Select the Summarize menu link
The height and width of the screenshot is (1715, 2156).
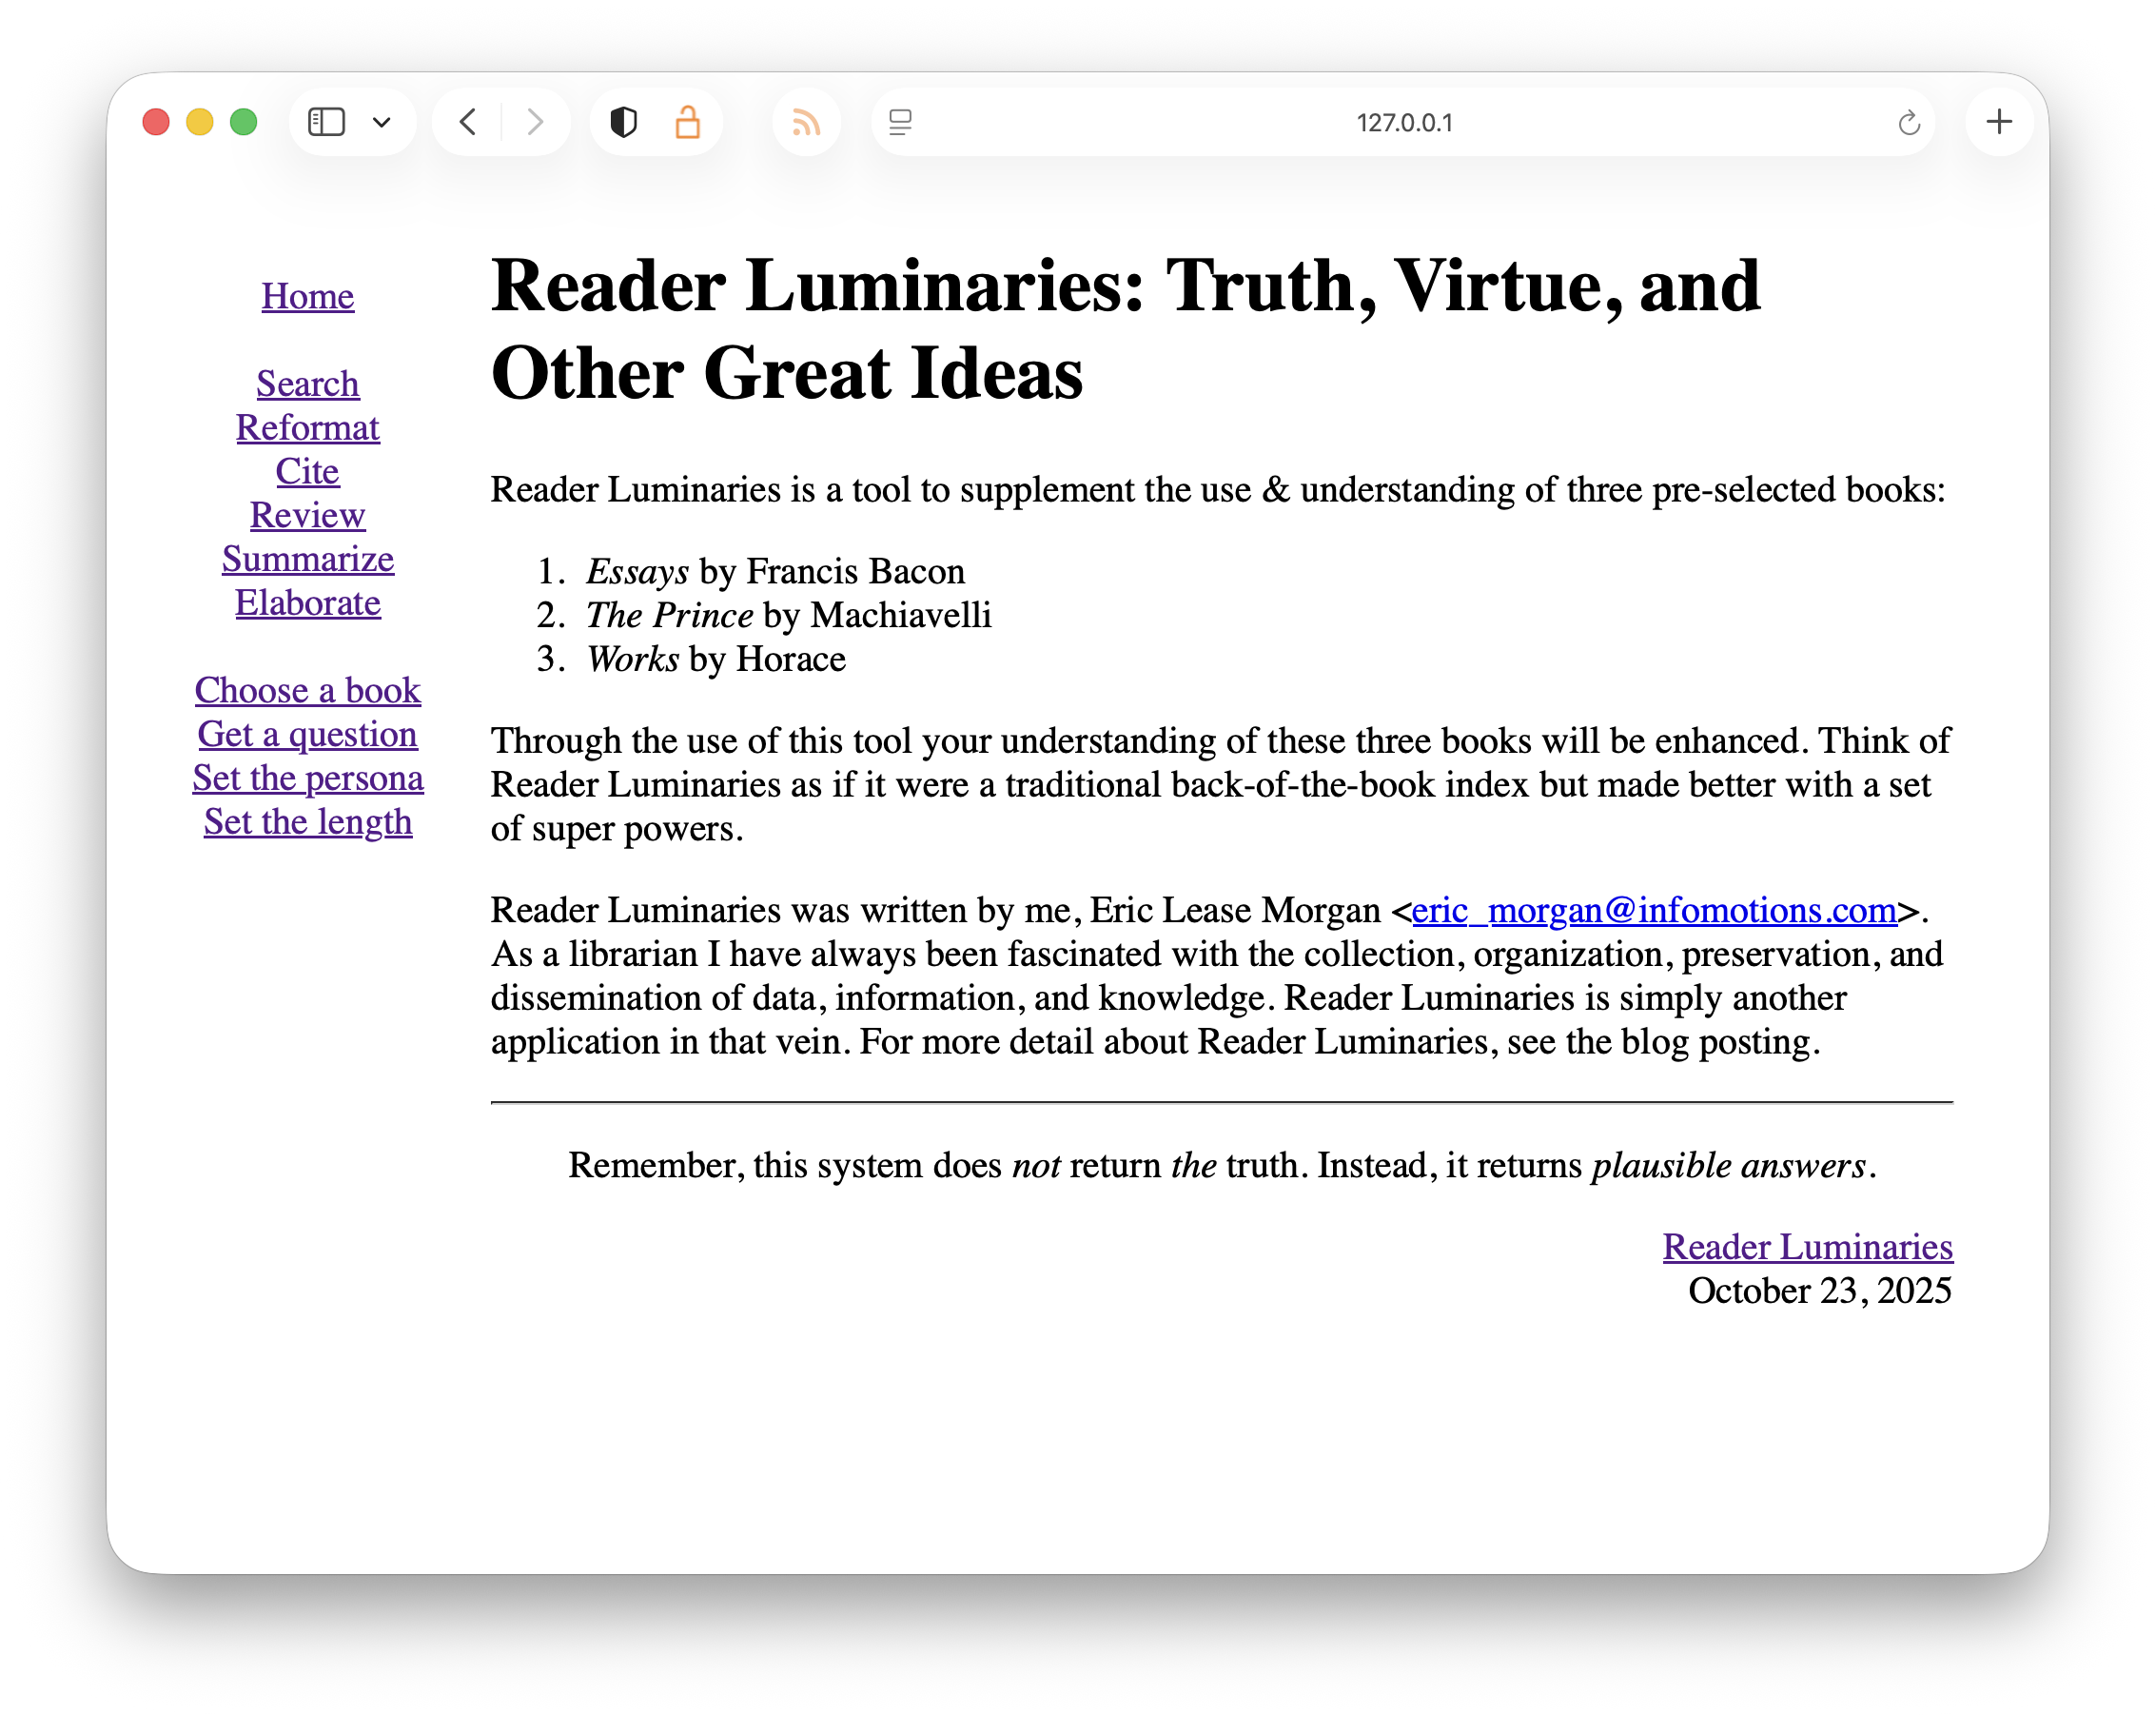click(x=307, y=559)
